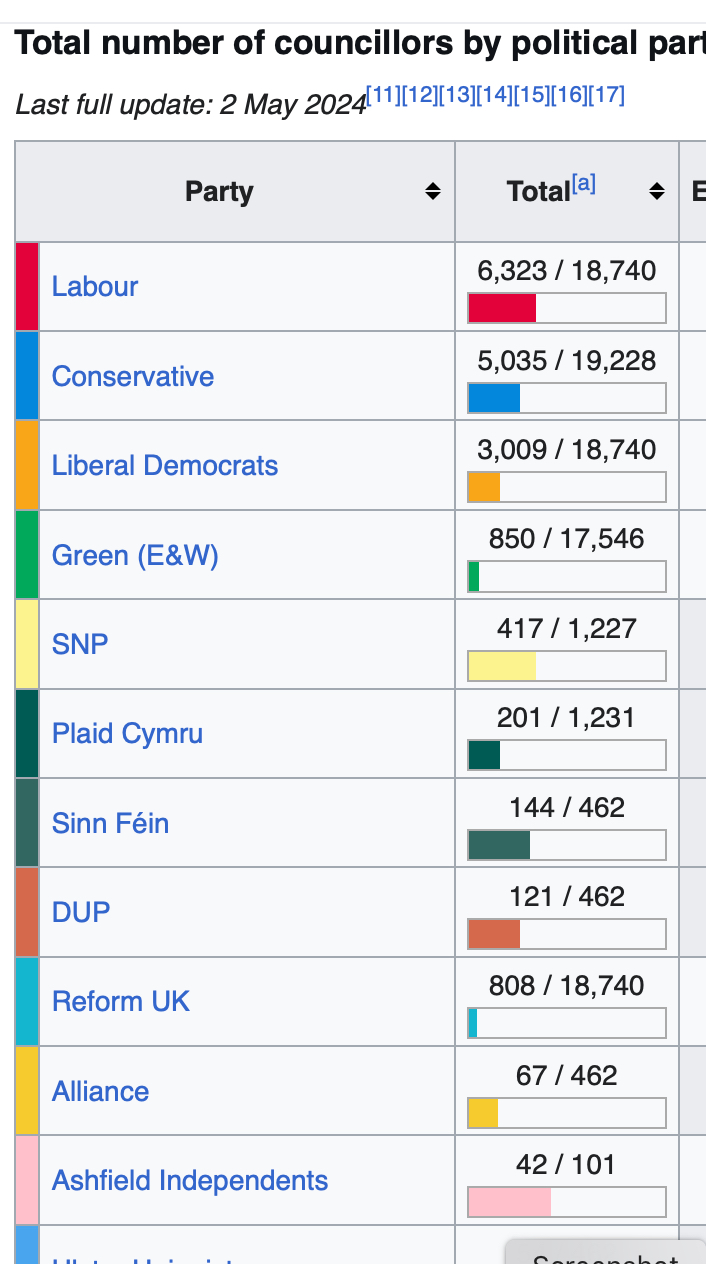Open citation reference [17]
This screenshot has width=706, height=1264.
pos(606,95)
